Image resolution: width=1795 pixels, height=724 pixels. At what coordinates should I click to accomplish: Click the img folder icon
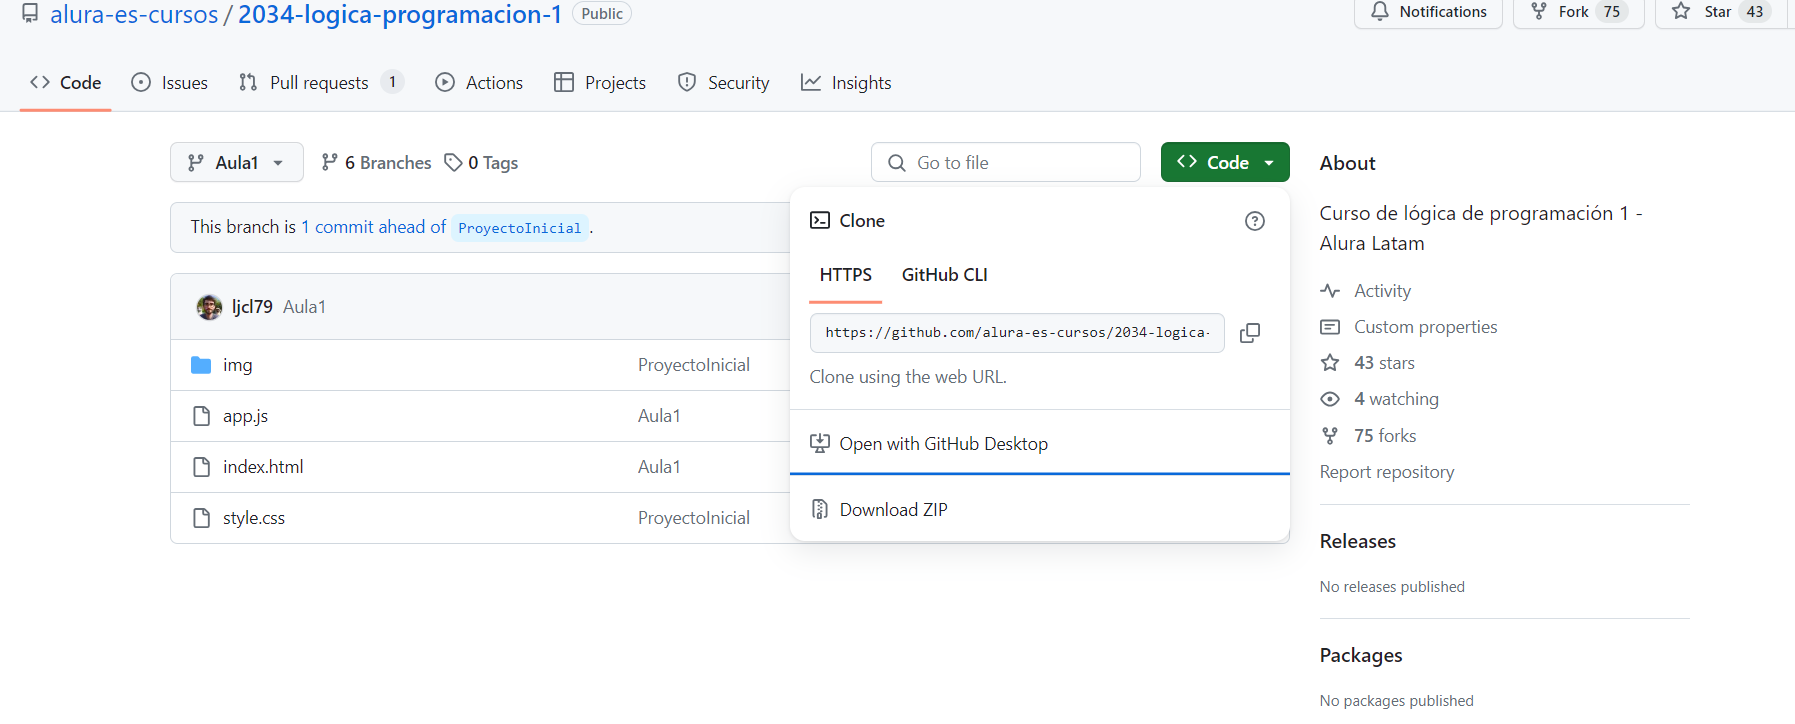(x=201, y=365)
